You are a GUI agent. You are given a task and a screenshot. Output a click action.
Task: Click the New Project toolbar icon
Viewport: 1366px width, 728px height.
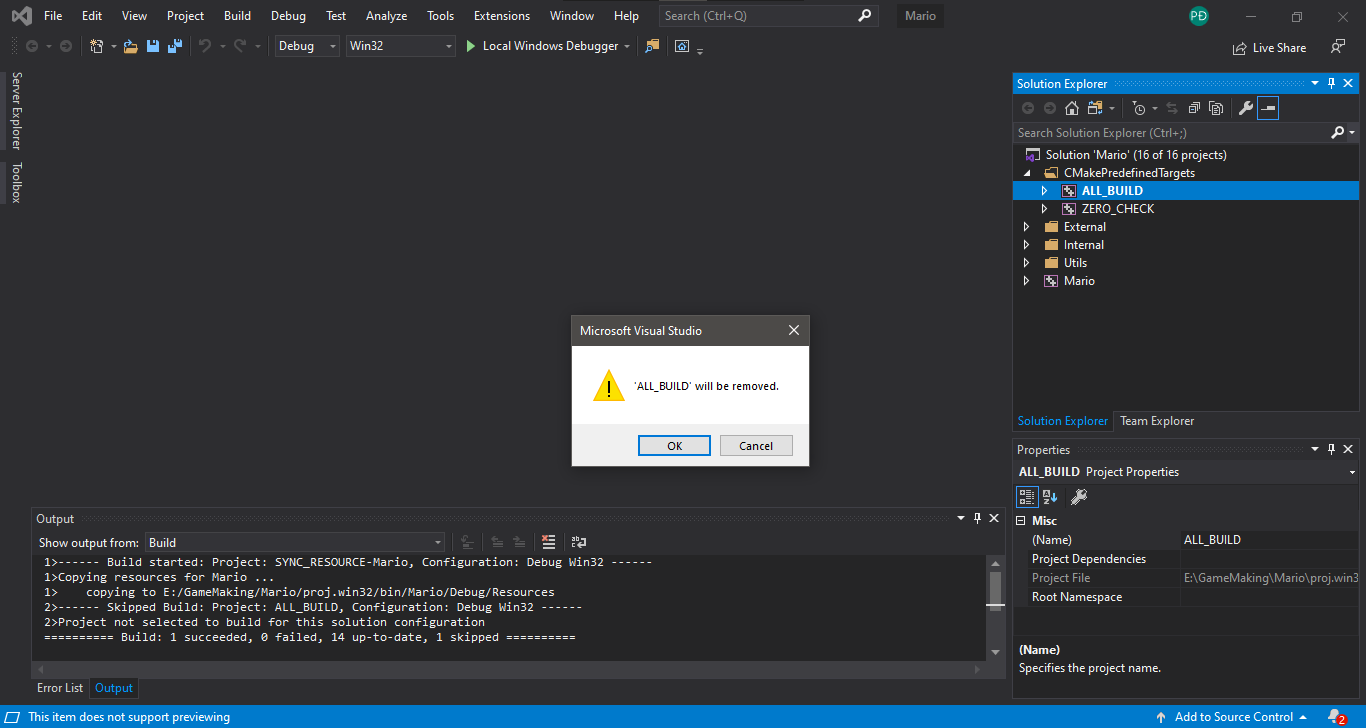(96, 46)
